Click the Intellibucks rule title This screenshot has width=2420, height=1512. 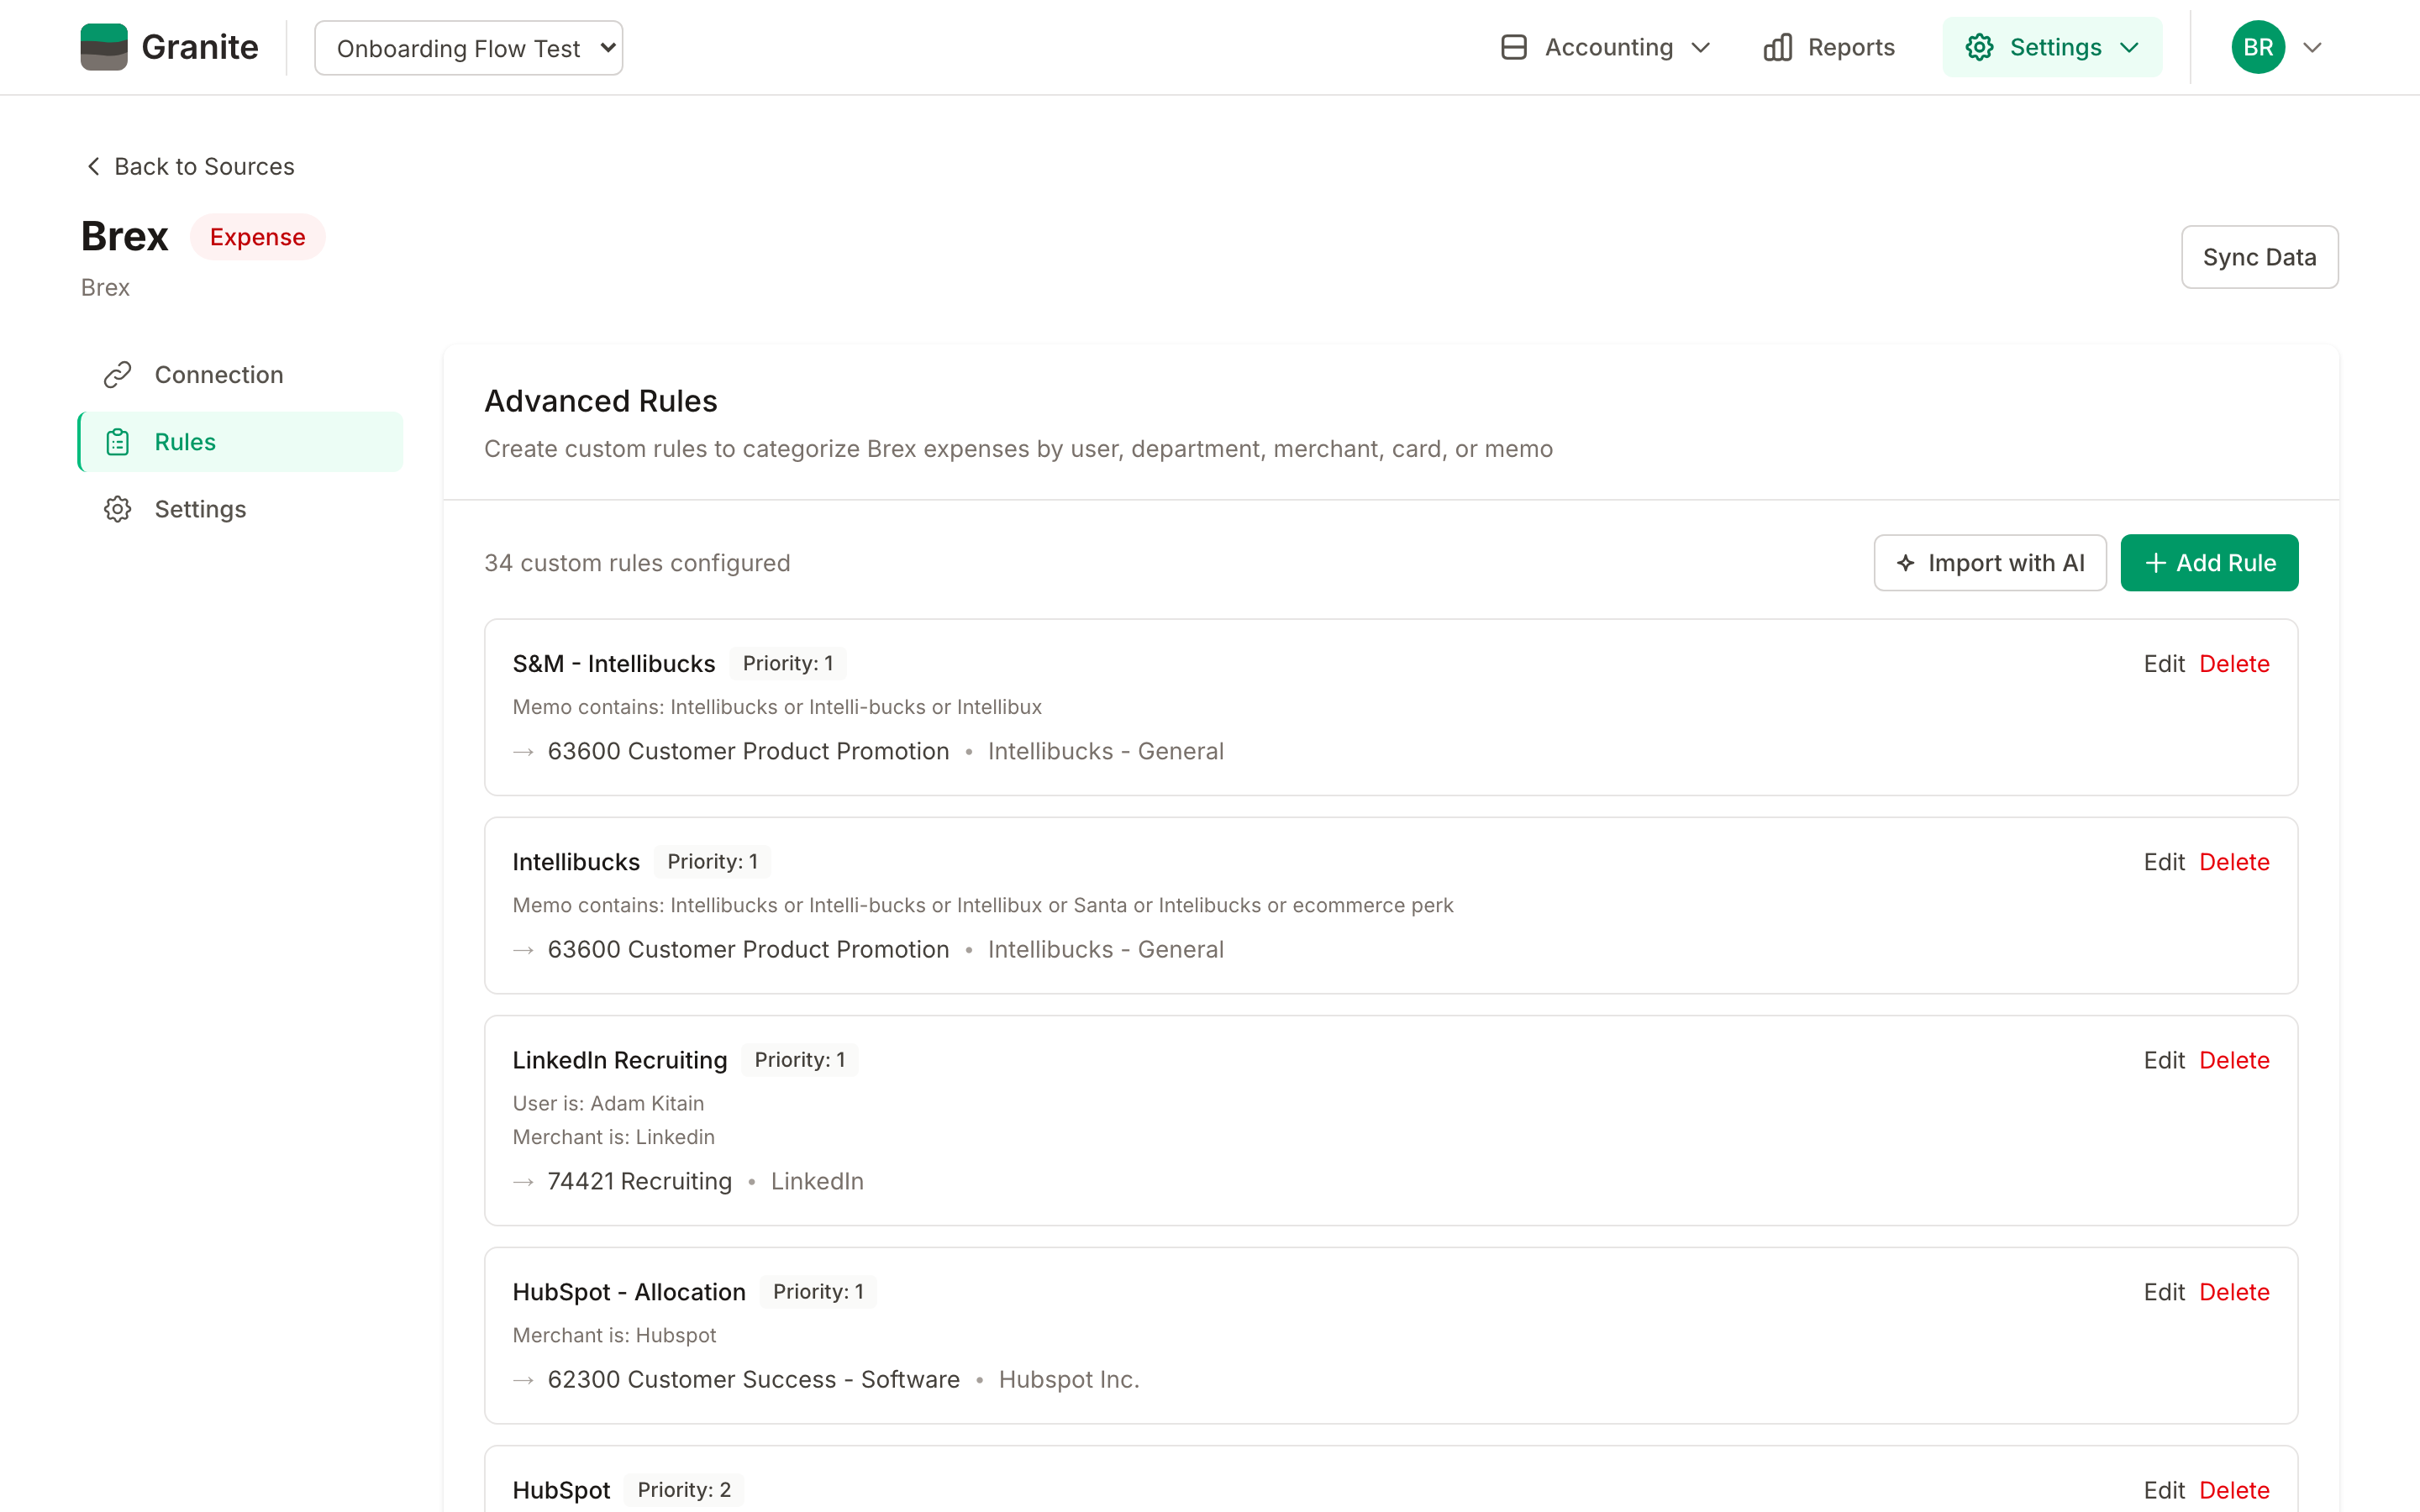(x=576, y=862)
